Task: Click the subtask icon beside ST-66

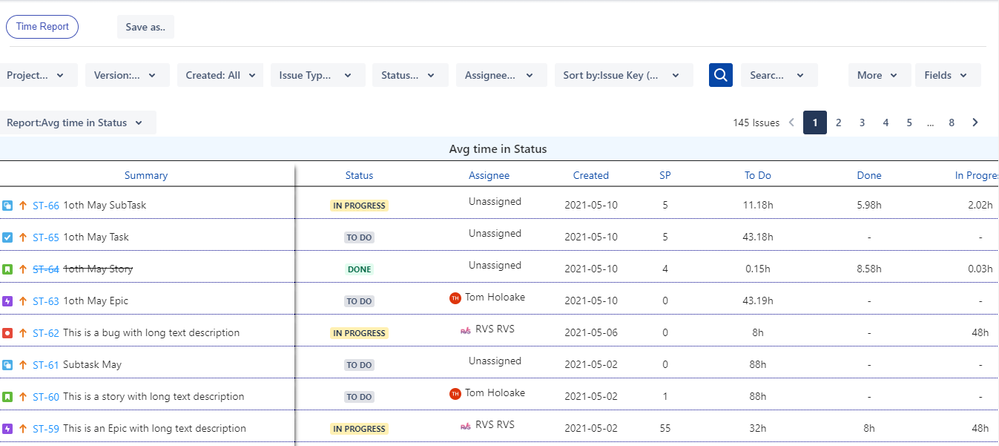Action: [7, 206]
